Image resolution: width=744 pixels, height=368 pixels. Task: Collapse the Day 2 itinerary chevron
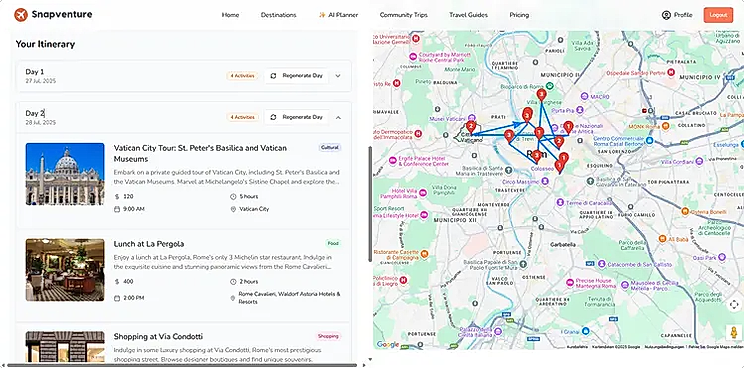pos(338,117)
